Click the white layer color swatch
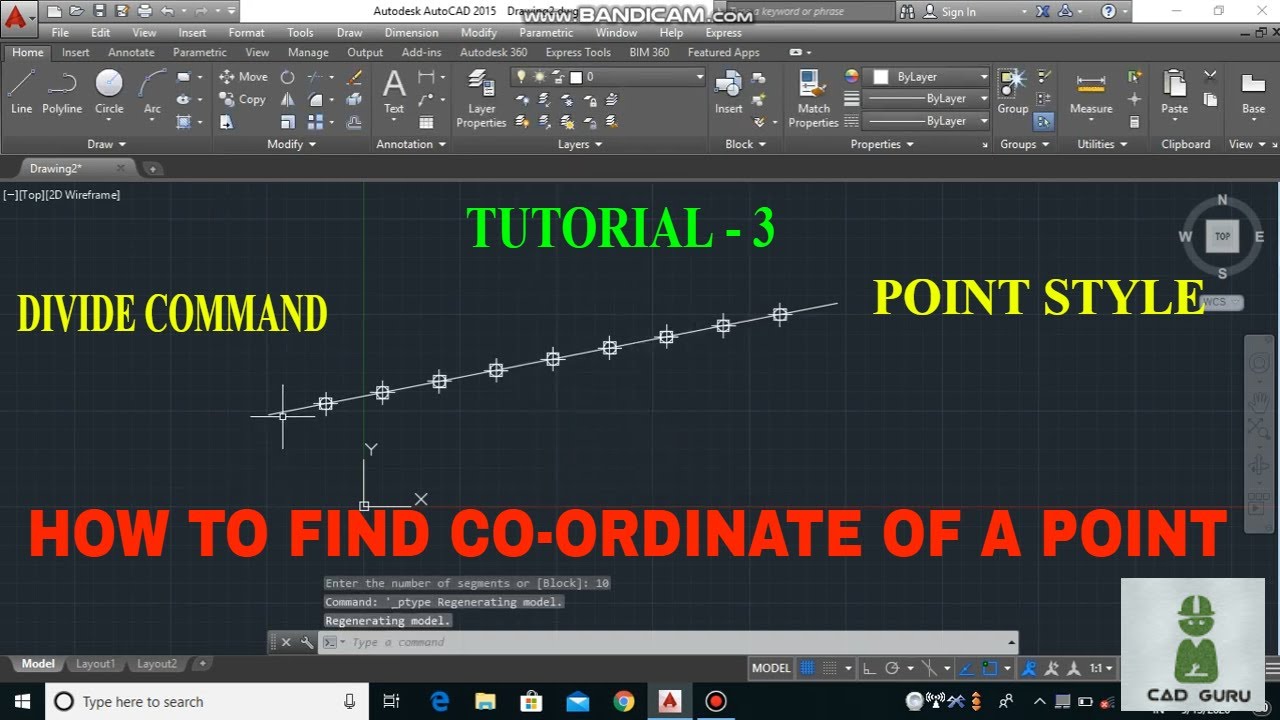Image resolution: width=1280 pixels, height=720 pixels. [x=576, y=77]
